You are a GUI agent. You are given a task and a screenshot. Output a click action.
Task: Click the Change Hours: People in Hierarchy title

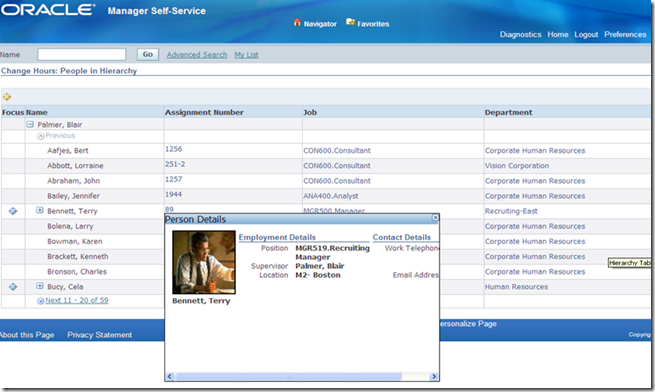(x=69, y=71)
